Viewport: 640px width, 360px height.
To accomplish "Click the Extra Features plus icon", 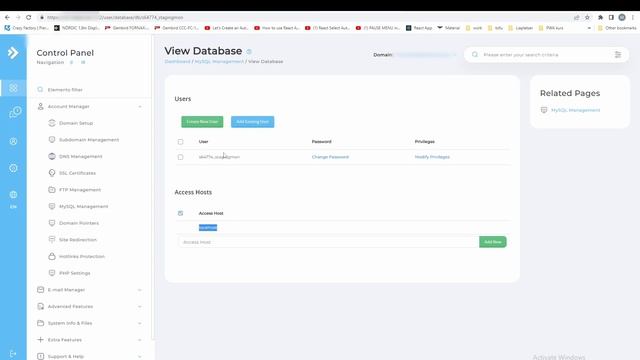I will coord(40,340).
